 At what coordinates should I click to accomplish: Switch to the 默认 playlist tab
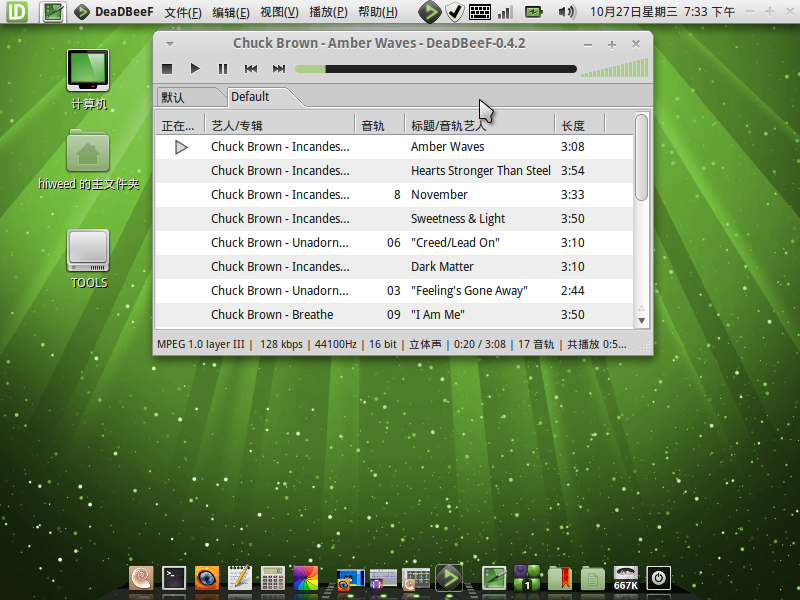[x=190, y=97]
